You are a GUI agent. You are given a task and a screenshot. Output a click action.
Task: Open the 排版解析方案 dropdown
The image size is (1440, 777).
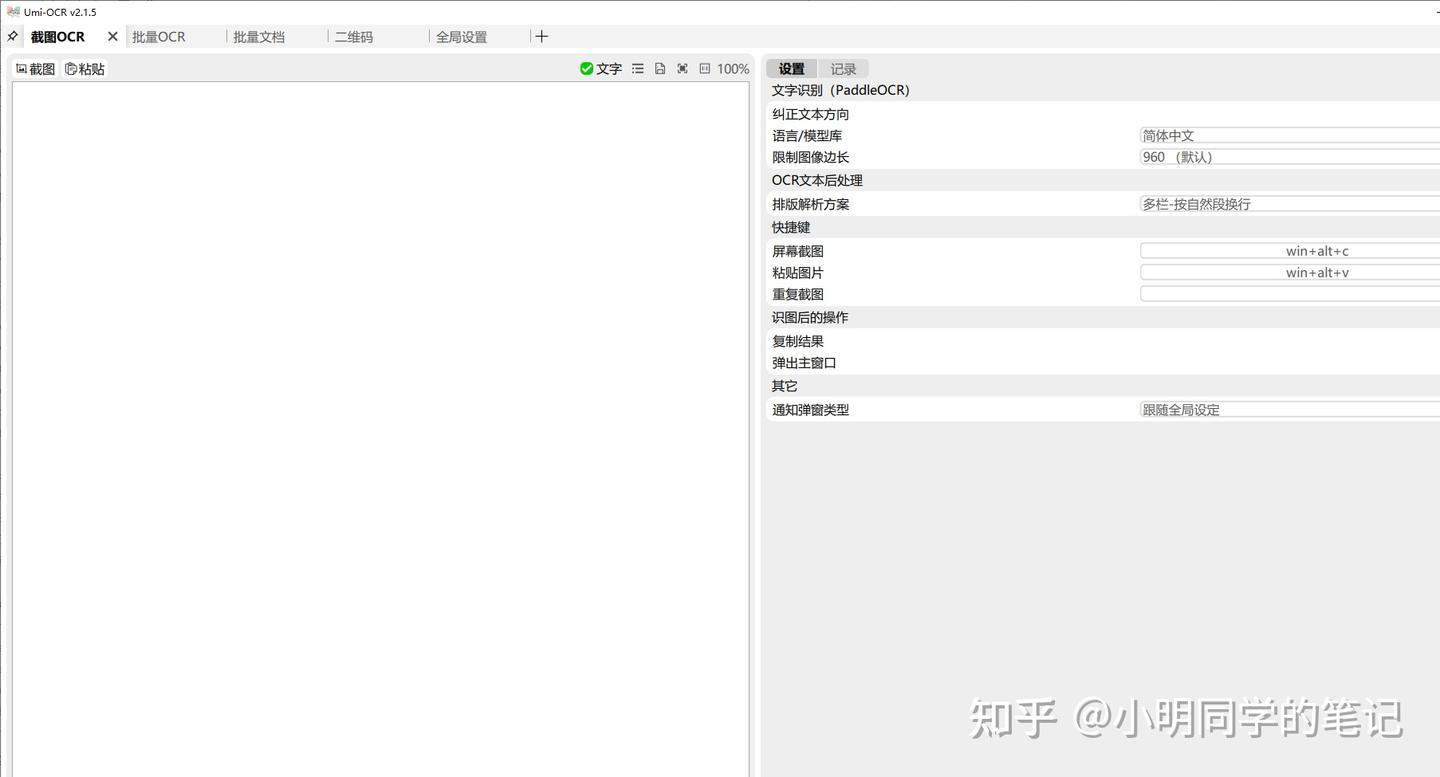[1290, 204]
